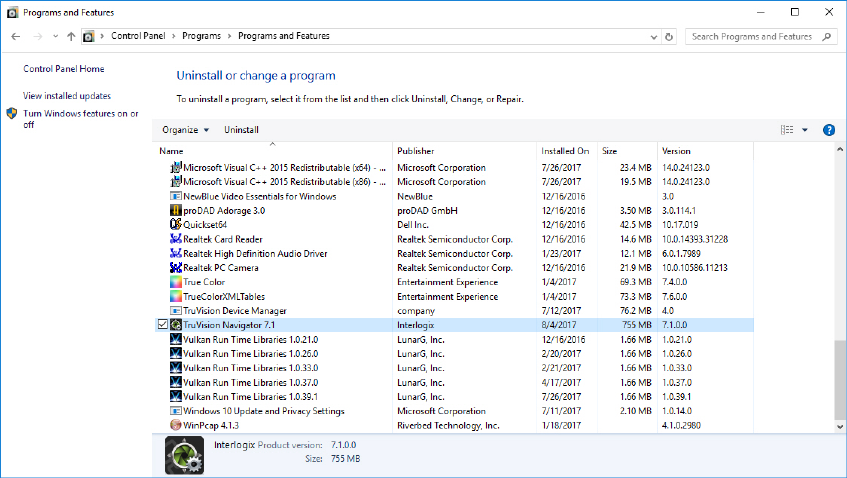Click publisher "Riverbed Technology, Inc."
Screen dimensions: 847x478
point(448,425)
